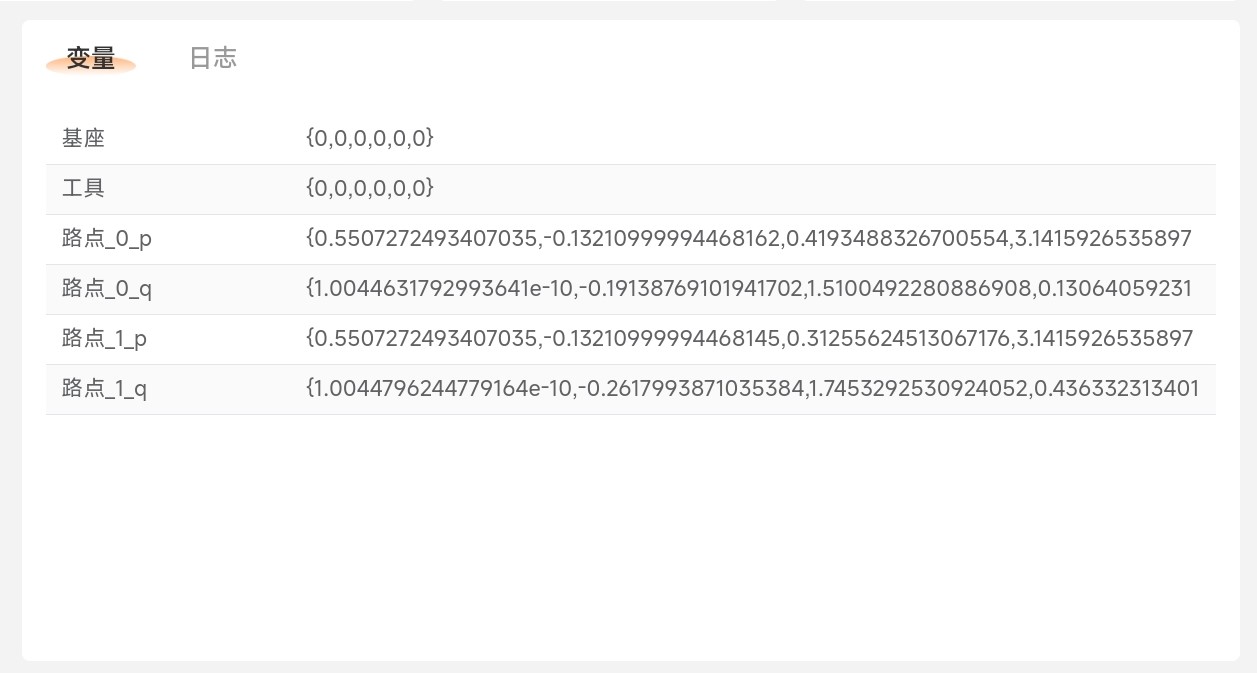The height and width of the screenshot is (673, 1257).
Task: Select the 基座 variable row
Action: pos(630,139)
